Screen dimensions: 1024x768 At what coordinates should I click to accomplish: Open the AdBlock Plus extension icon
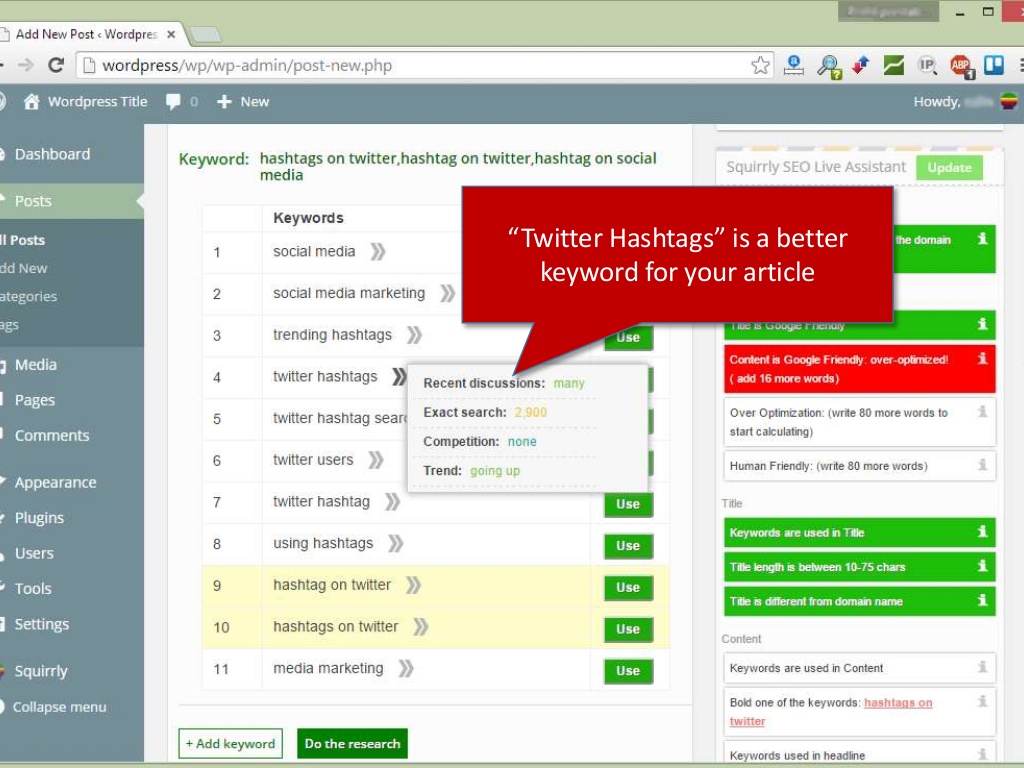pyautogui.click(x=961, y=66)
